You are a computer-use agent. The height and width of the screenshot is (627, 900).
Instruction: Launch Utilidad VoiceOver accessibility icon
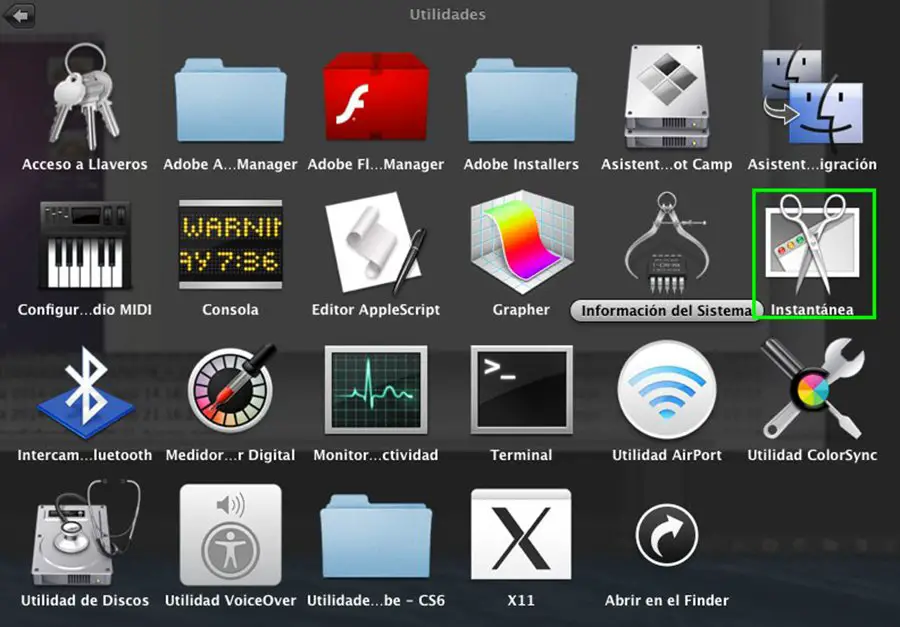[x=230, y=535]
